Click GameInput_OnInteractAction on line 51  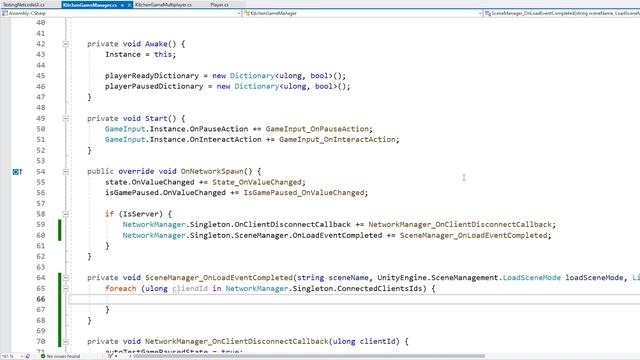coord(338,140)
